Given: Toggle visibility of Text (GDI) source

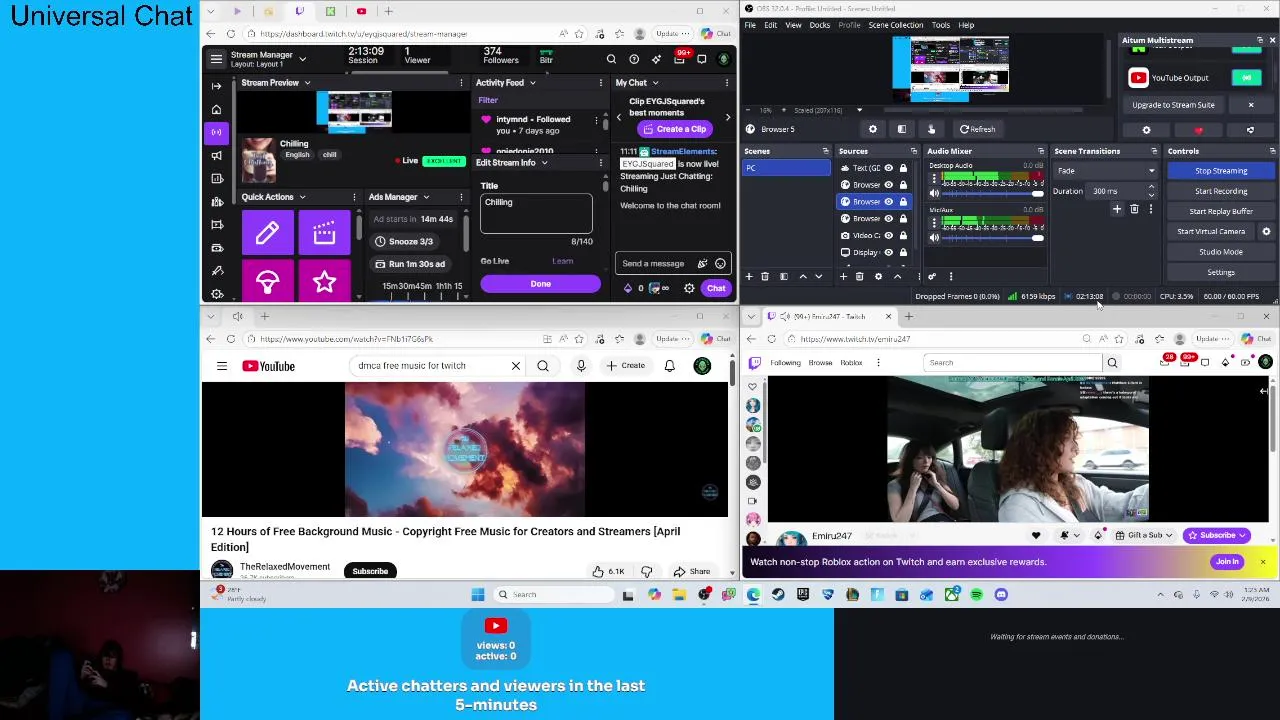Looking at the screenshot, I should (888, 168).
